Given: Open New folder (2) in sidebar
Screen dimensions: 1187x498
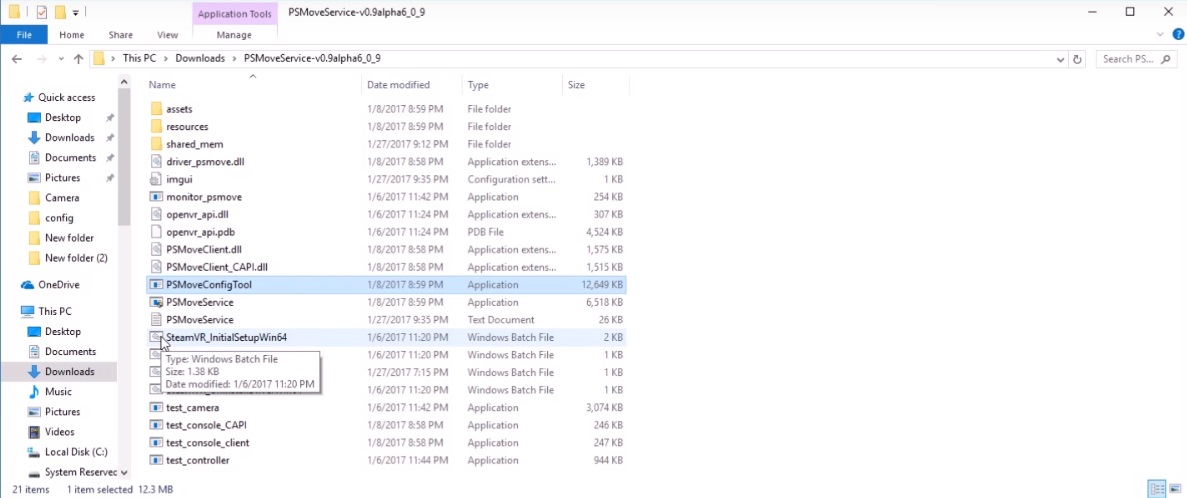Looking at the screenshot, I should 76,257.
